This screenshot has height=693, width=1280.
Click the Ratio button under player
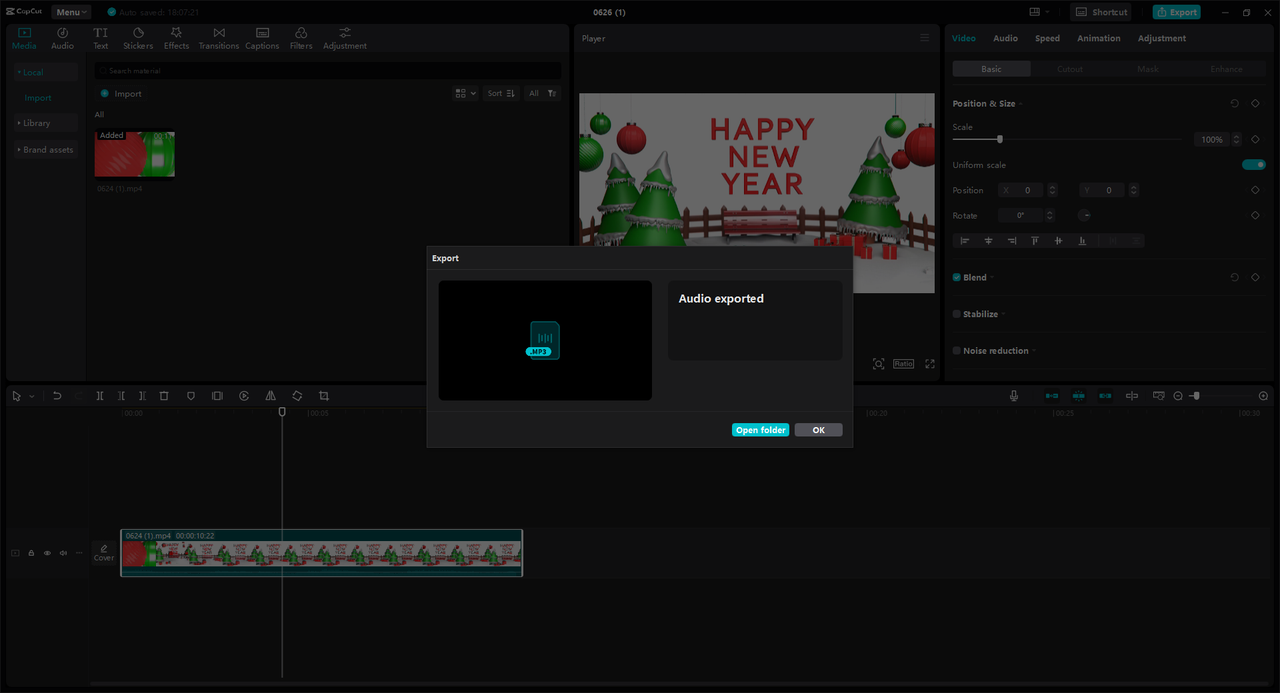click(903, 364)
